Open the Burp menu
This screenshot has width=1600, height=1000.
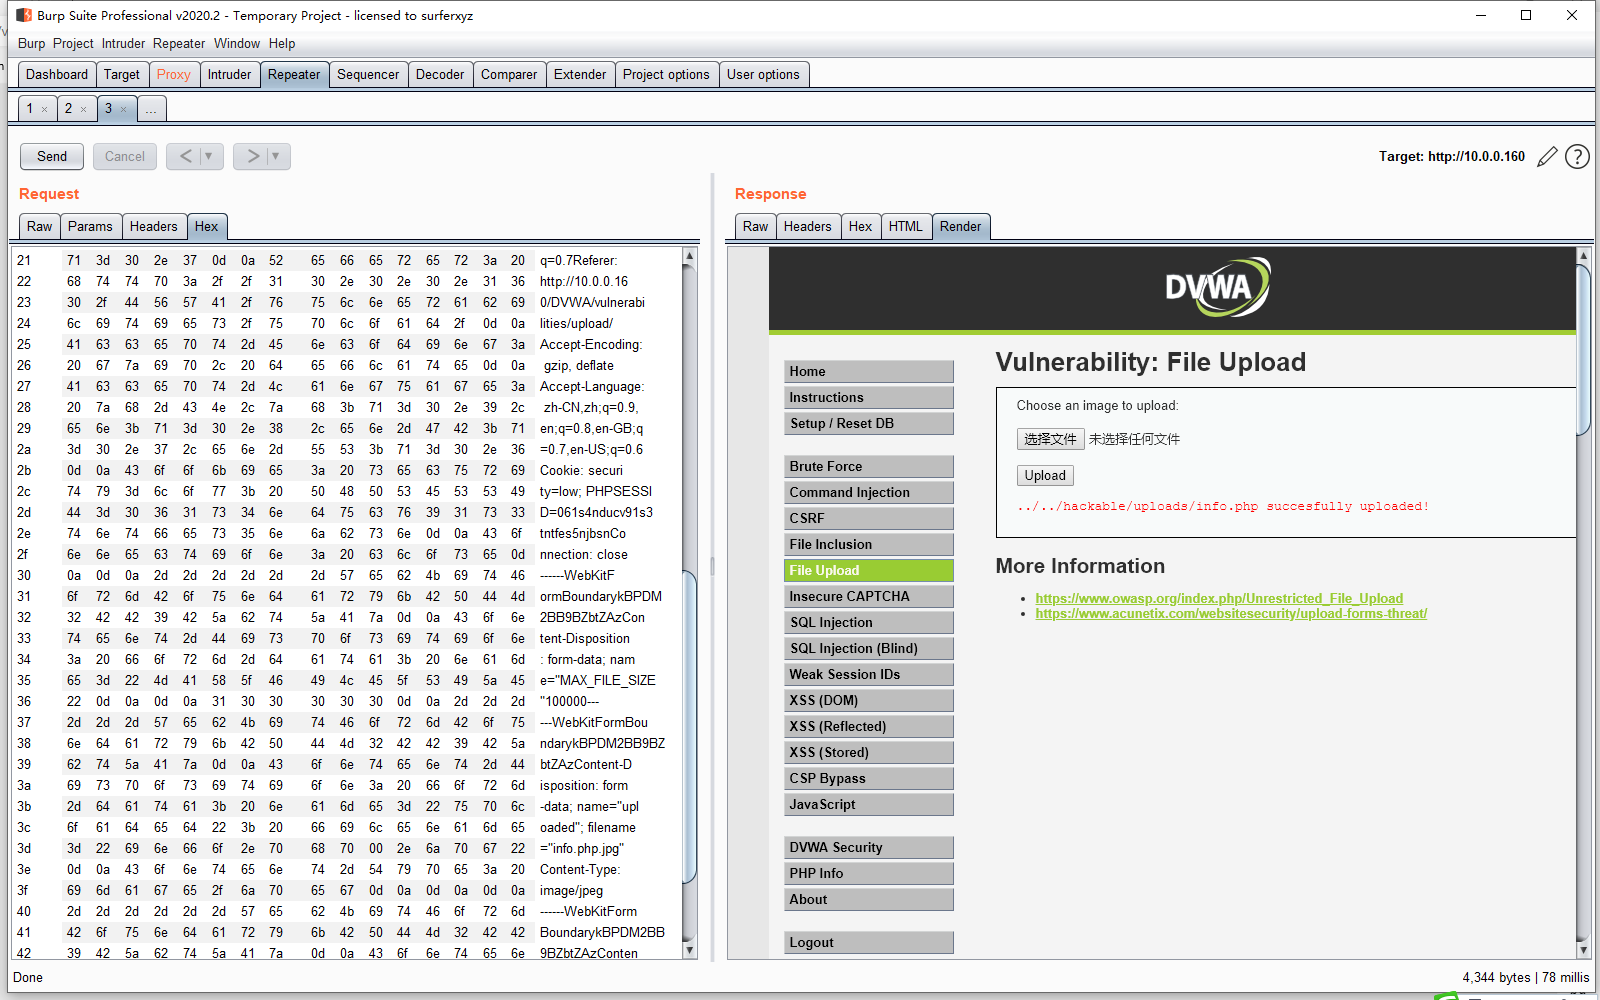pyautogui.click(x=32, y=44)
